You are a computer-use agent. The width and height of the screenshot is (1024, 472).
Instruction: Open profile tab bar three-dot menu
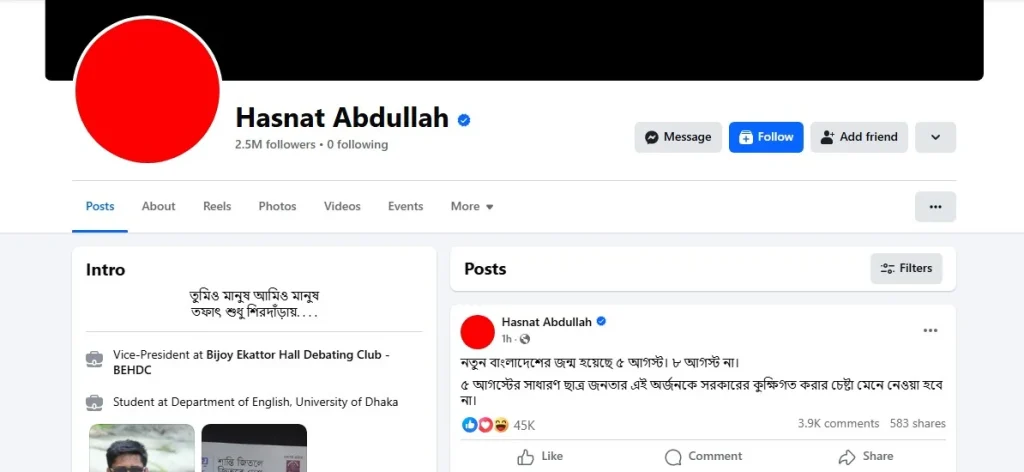pyautogui.click(x=935, y=207)
